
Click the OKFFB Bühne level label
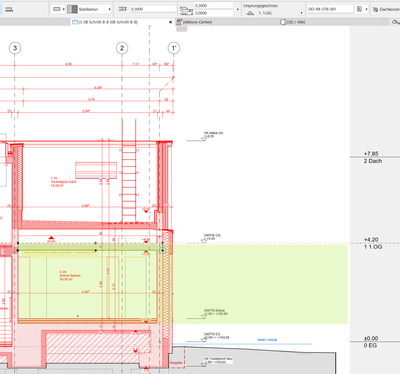point(216,312)
